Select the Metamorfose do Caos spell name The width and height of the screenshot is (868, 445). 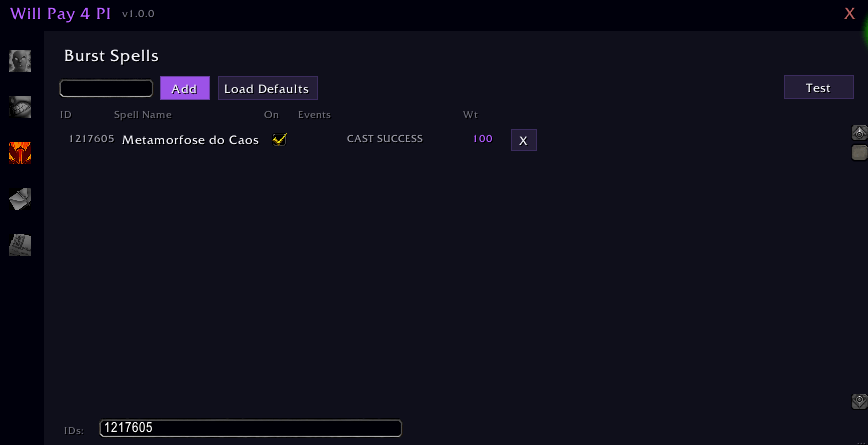point(190,140)
